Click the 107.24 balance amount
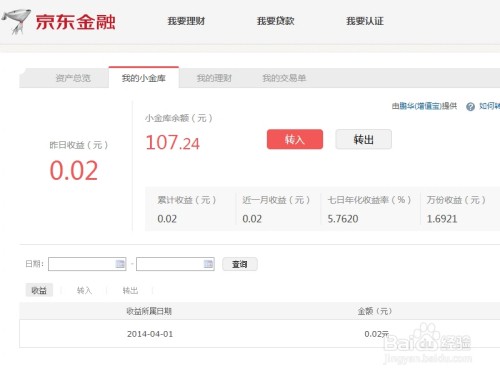The height and width of the screenshot is (376, 500). point(172,143)
